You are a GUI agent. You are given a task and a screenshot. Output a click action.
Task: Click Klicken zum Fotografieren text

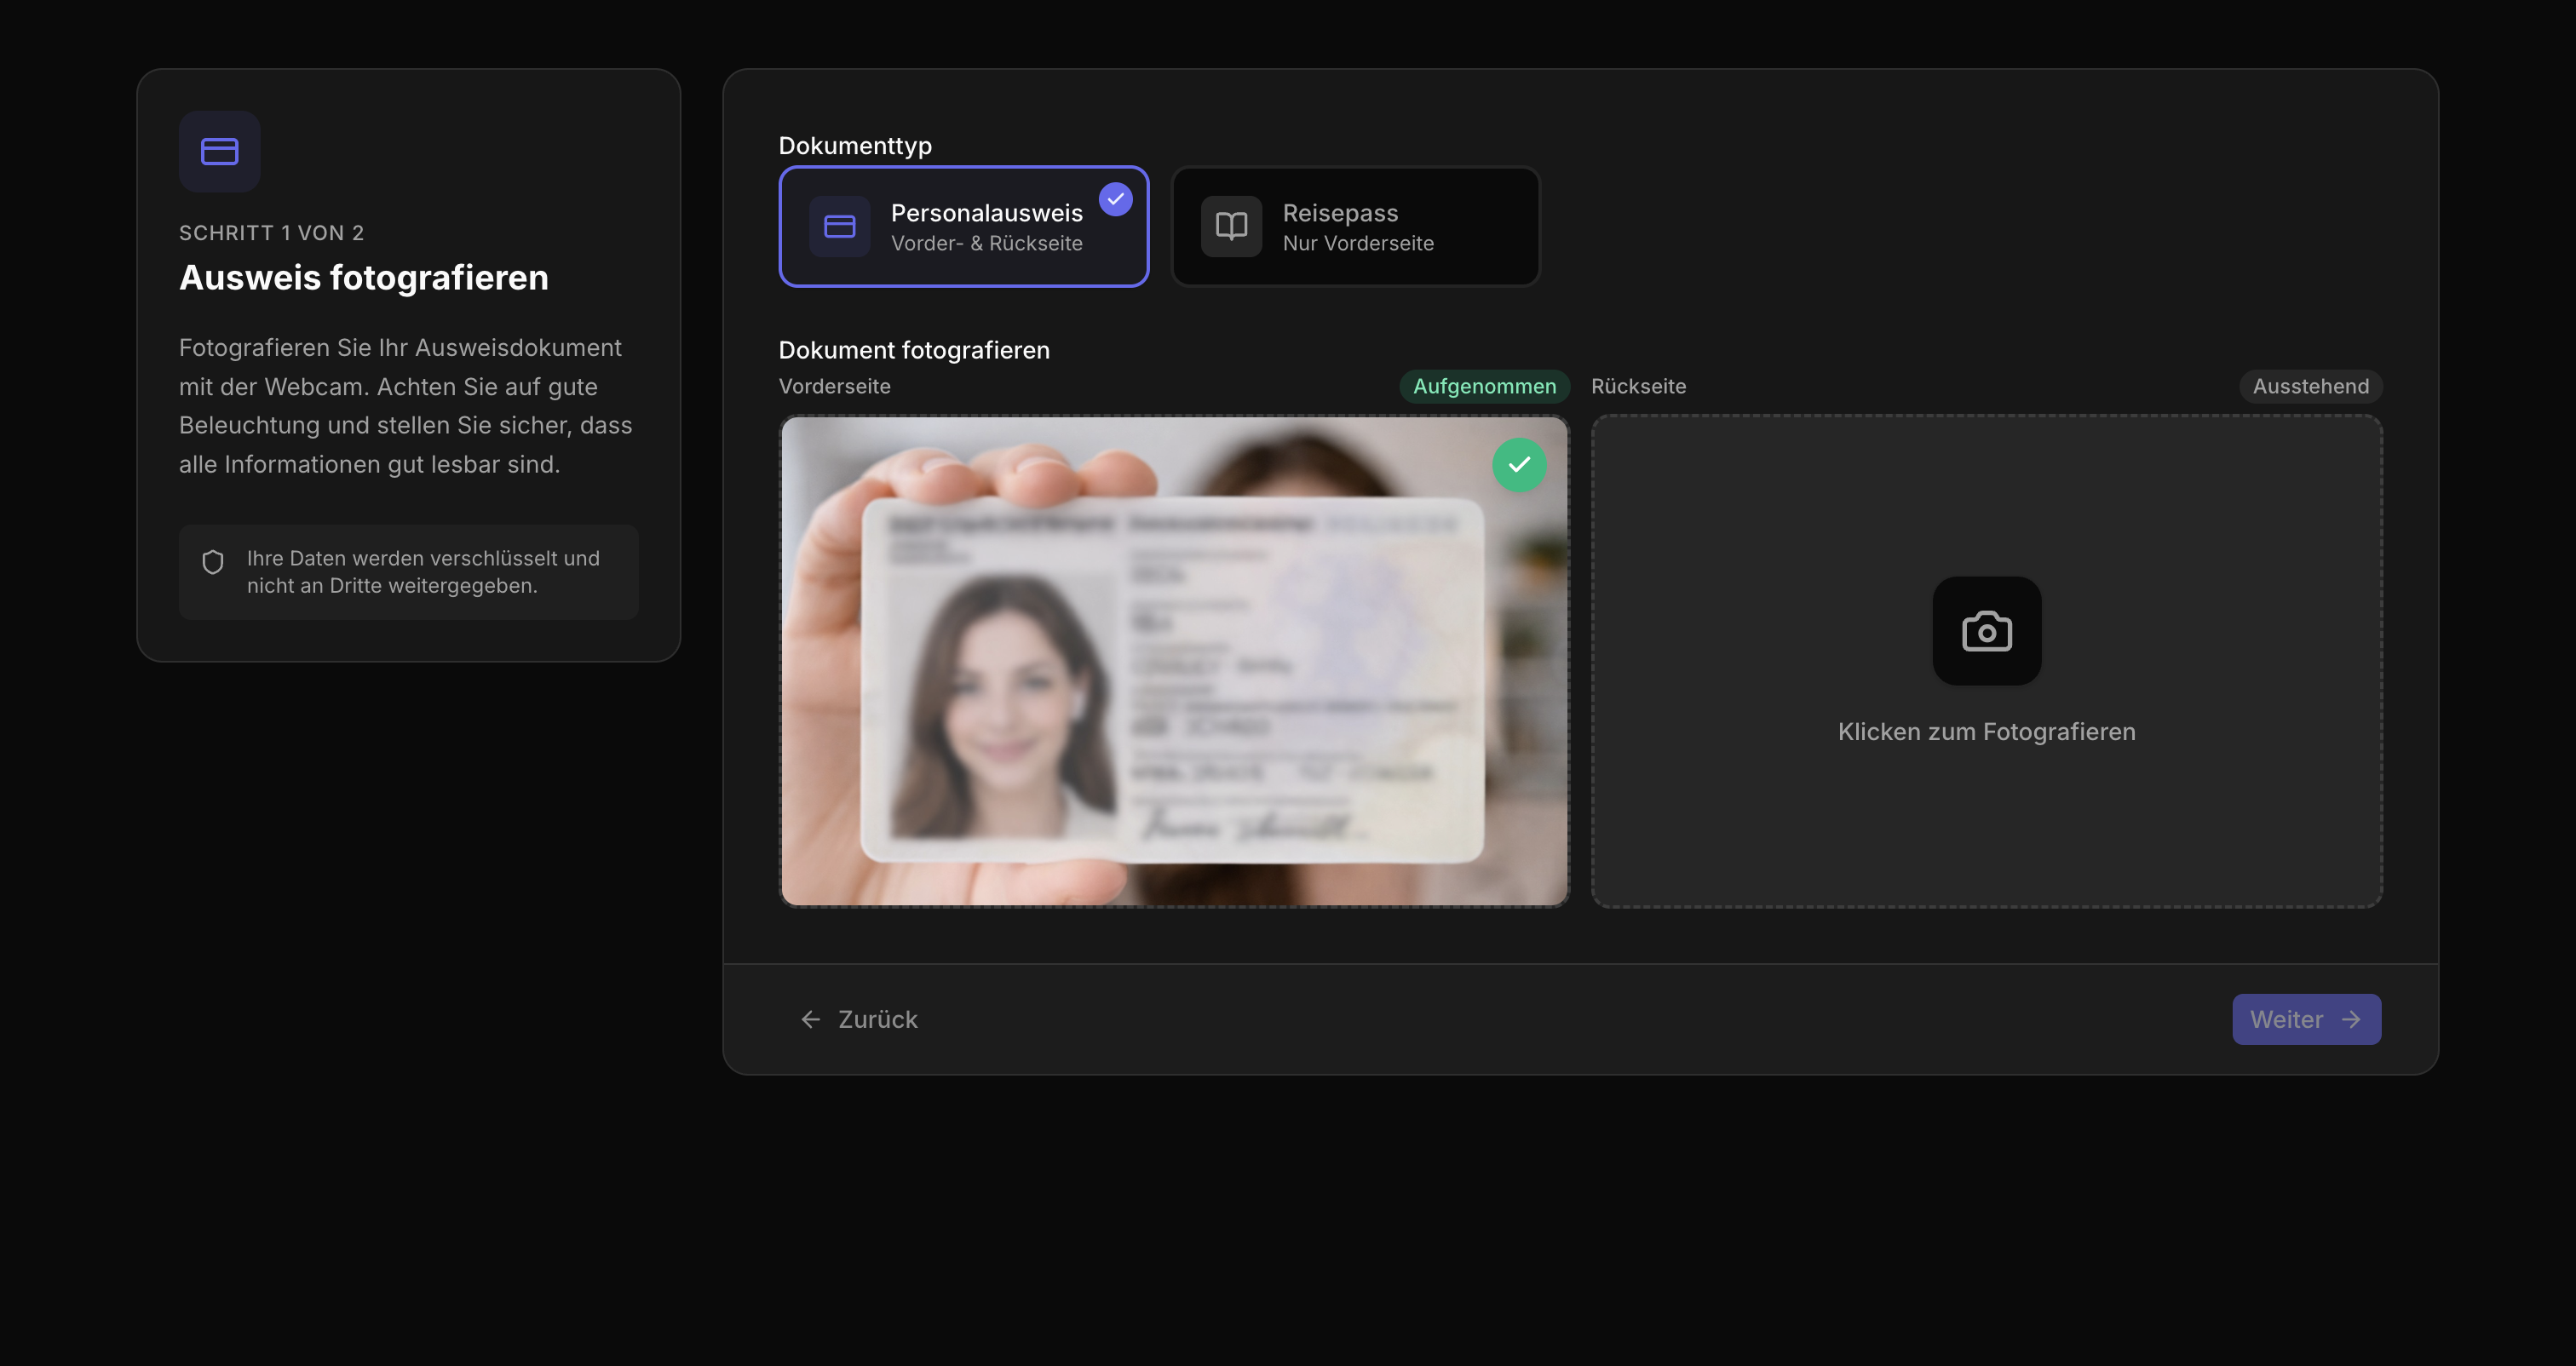pyautogui.click(x=1986, y=732)
